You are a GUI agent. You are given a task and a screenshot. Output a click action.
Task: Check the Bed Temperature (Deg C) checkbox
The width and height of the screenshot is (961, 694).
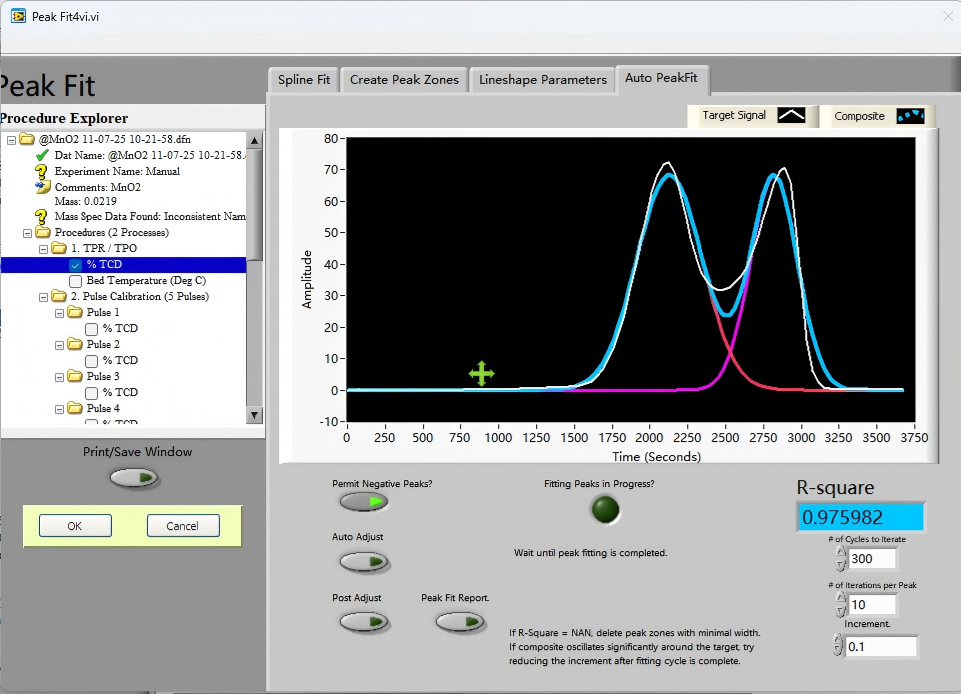pos(75,281)
